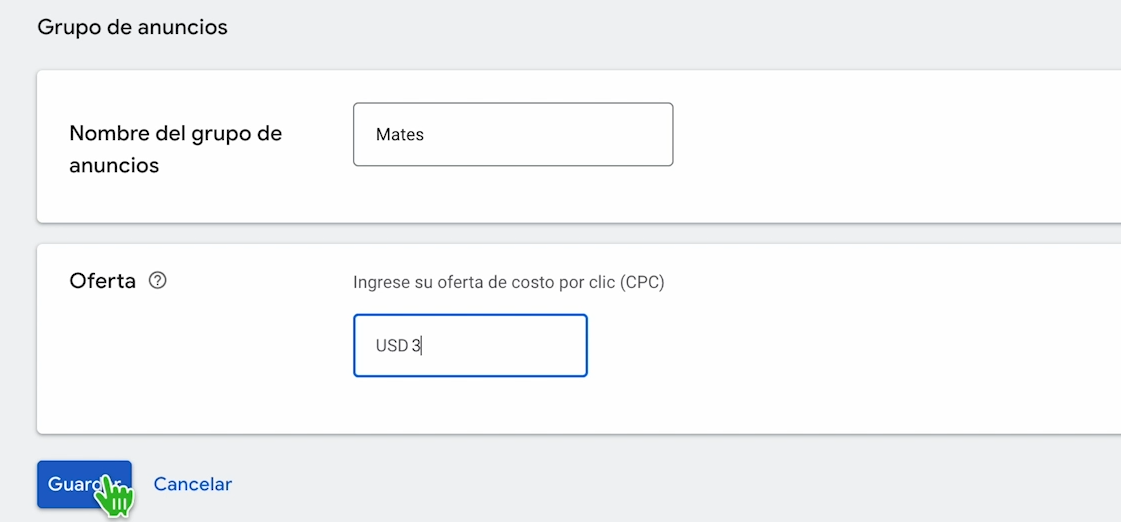This screenshot has width=1121, height=522.
Task: Focus the ad group name field
Action: click(512, 134)
